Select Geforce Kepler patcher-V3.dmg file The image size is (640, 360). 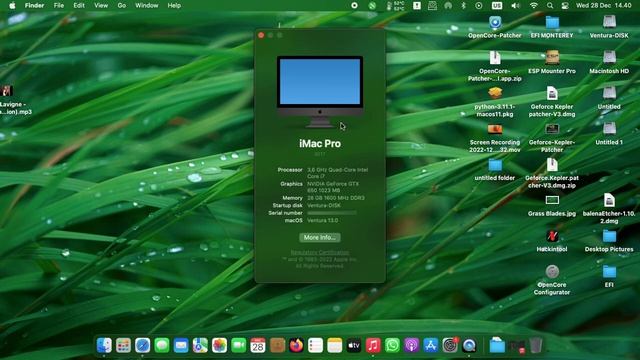(x=552, y=93)
